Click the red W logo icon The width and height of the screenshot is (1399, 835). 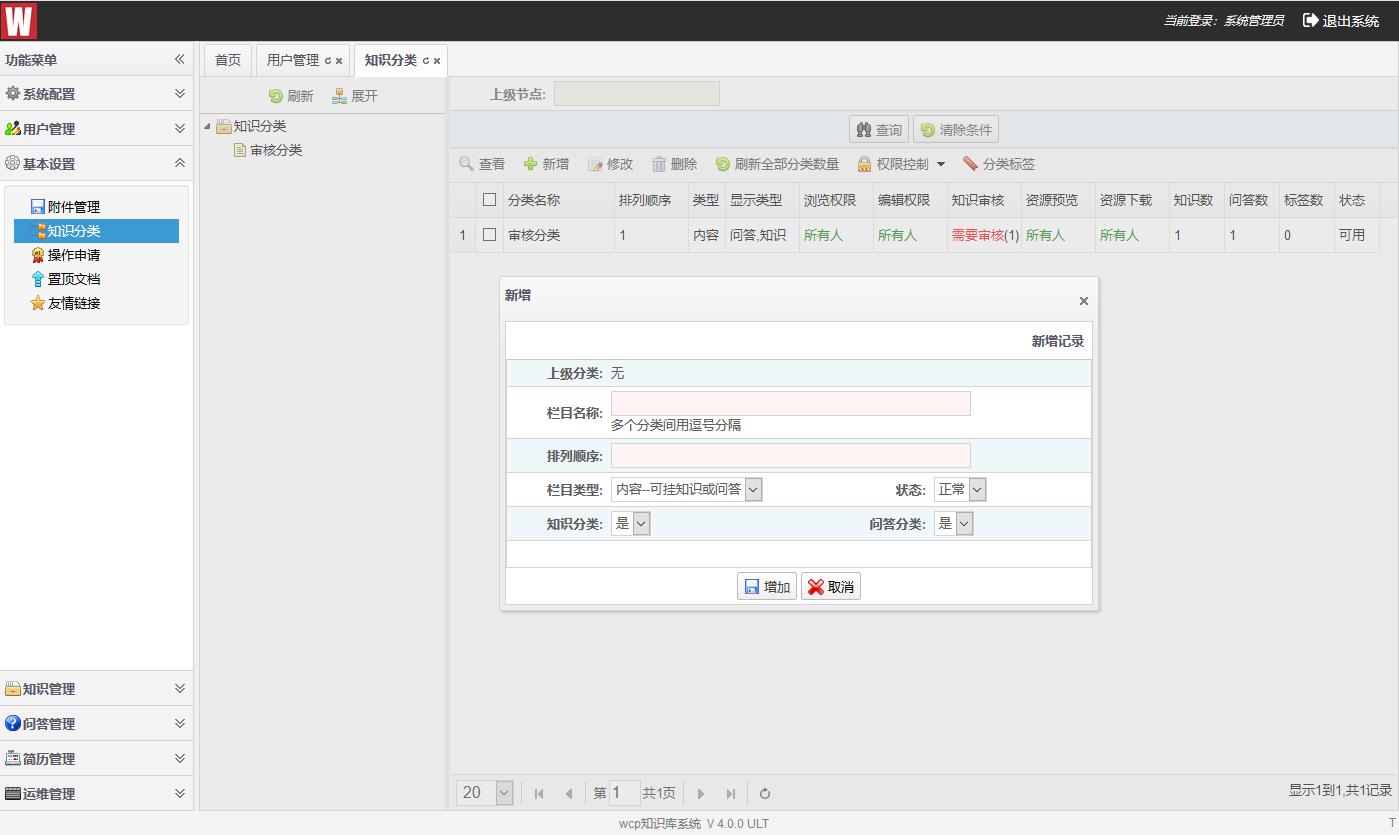tap(19, 20)
